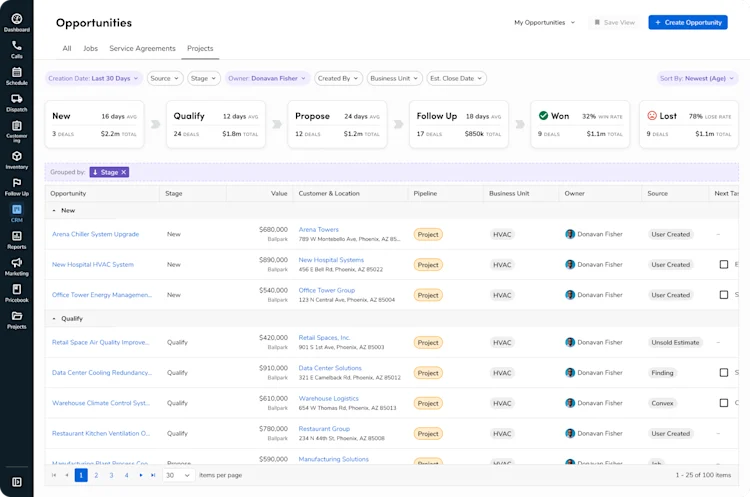Open Pricebook in the sidebar

click(17, 293)
